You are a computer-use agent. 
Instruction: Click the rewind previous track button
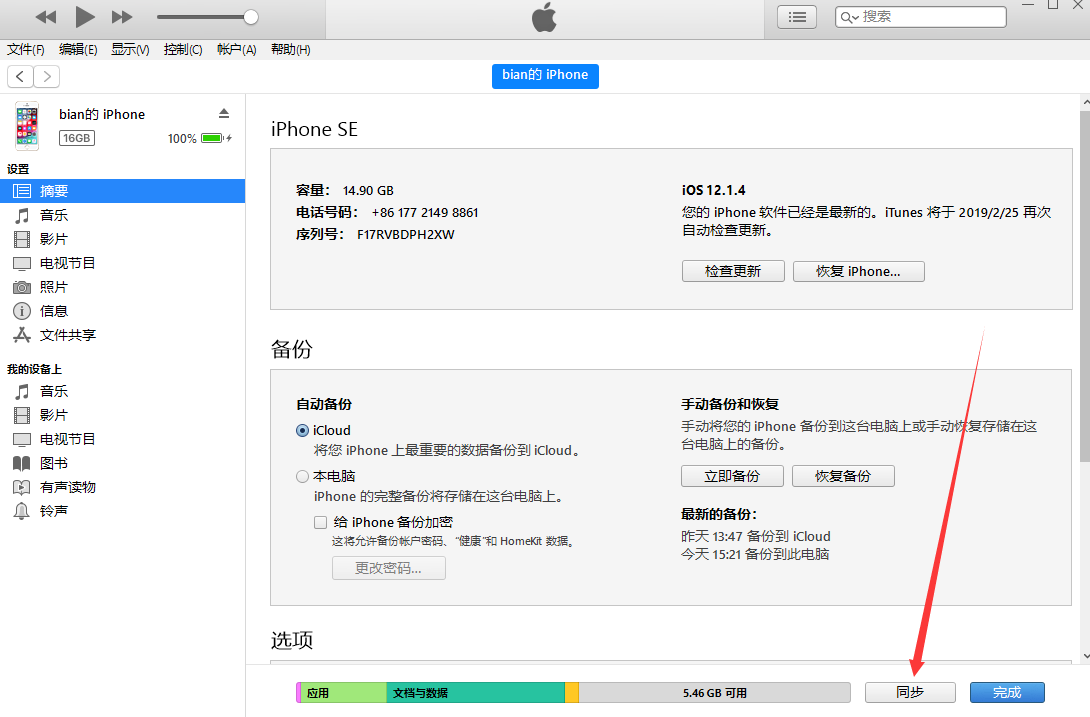46,17
